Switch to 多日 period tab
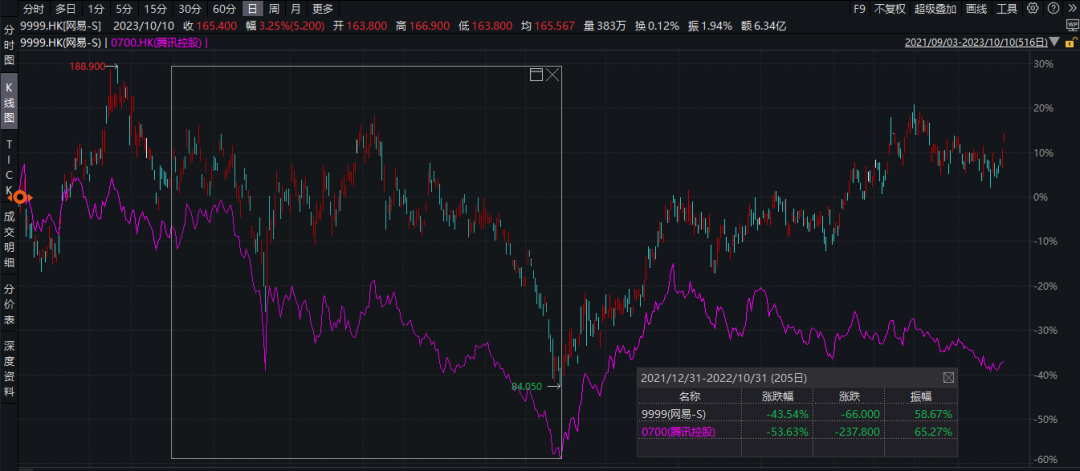Image resolution: width=1080 pixels, height=471 pixels. [x=65, y=9]
